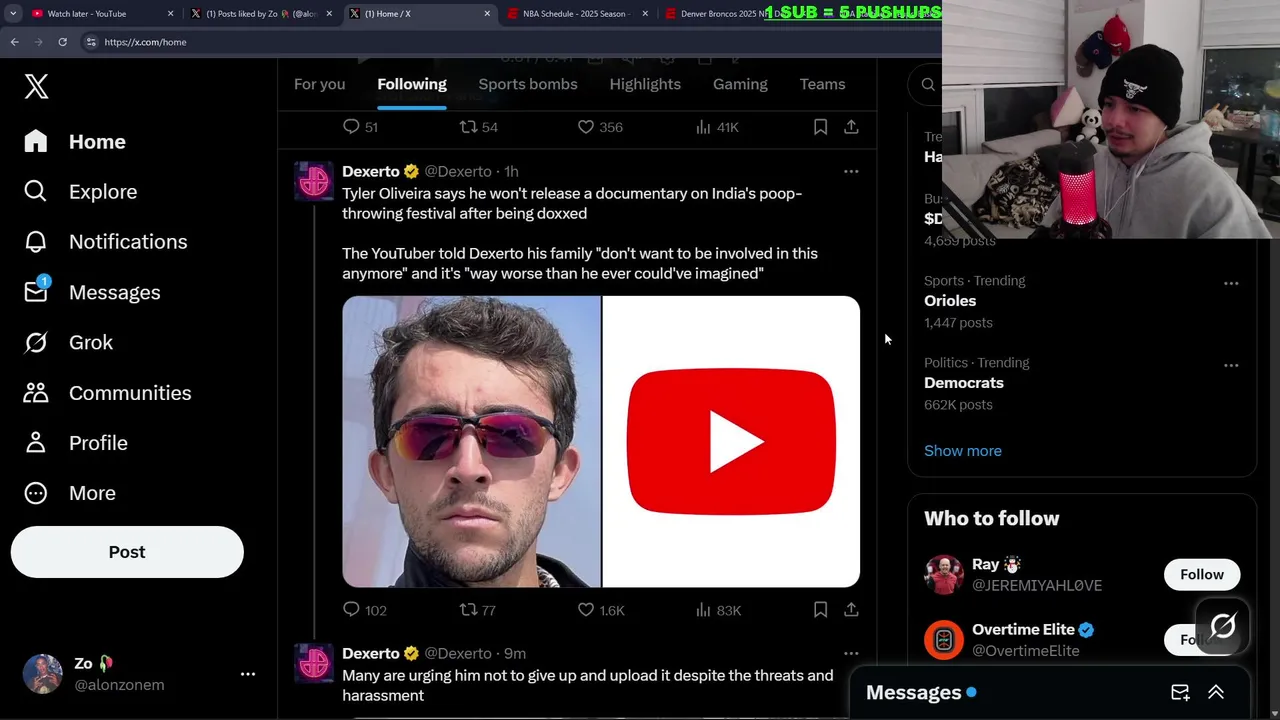The width and height of the screenshot is (1280, 720).
Task: Select the Following timeline tab
Action: (412, 84)
